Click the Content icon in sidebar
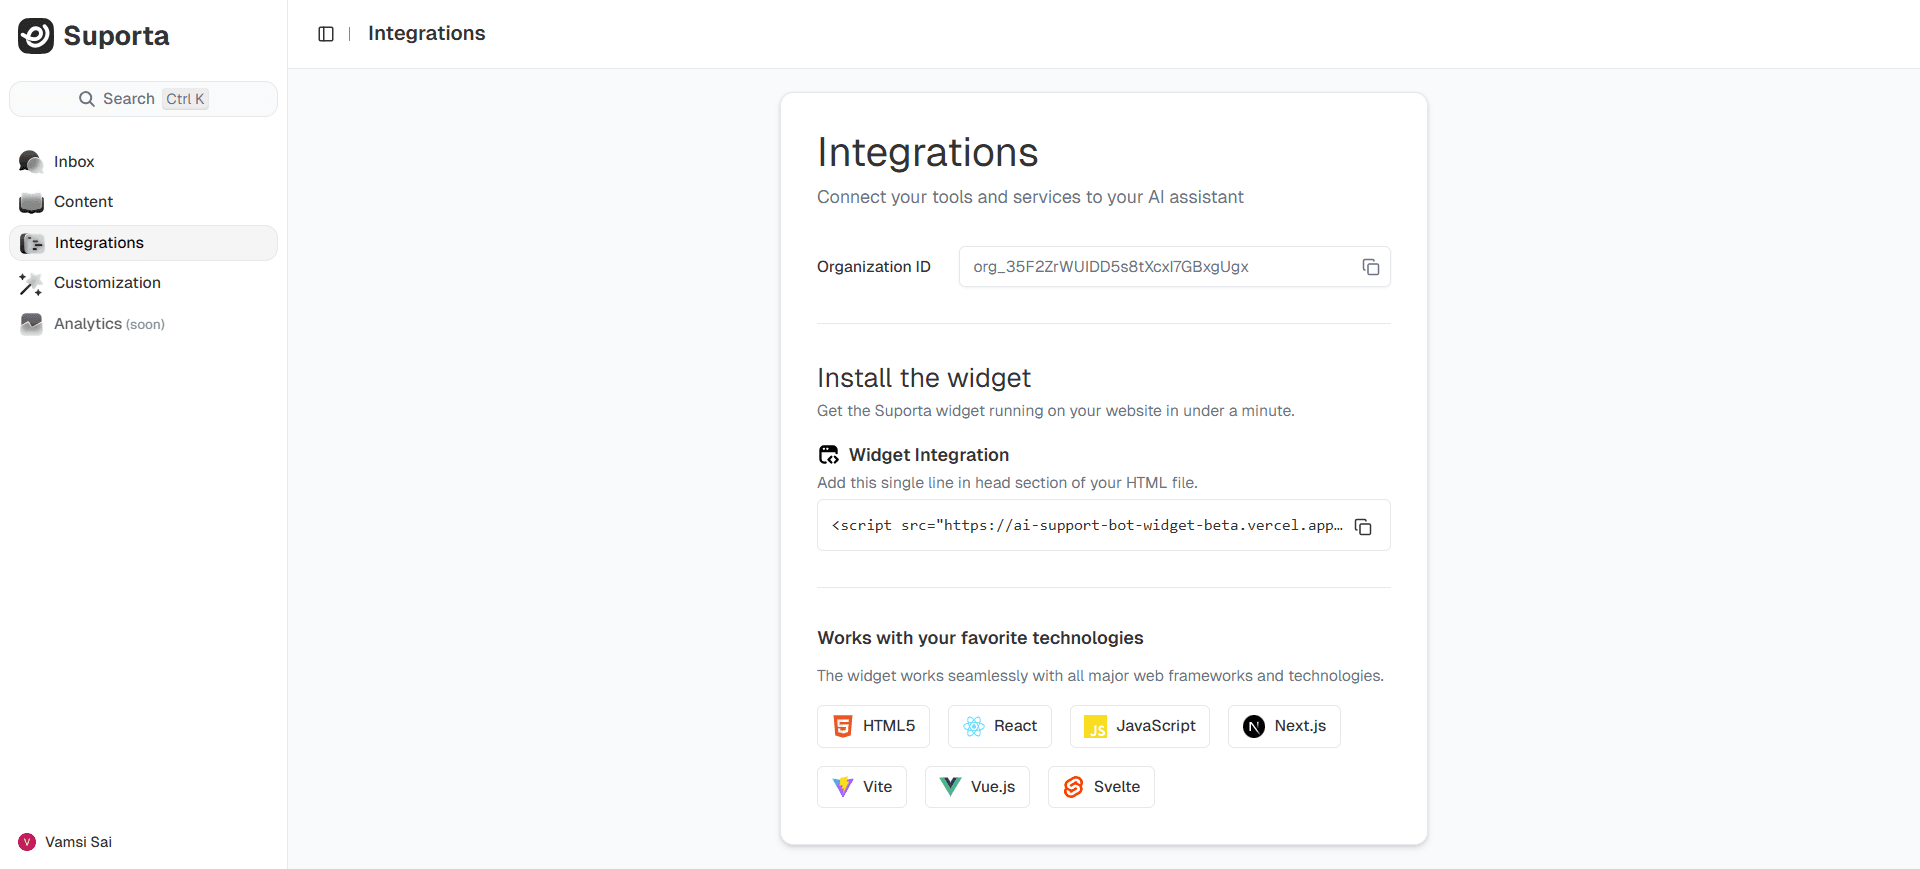Viewport: 1920px width, 869px height. tap(31, 202)
